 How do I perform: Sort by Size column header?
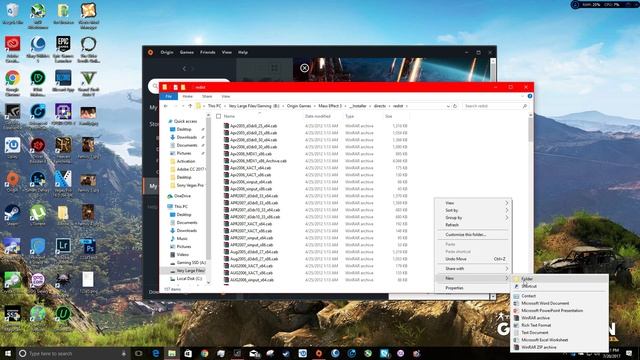pyautogui.click(x=389, y=116)
